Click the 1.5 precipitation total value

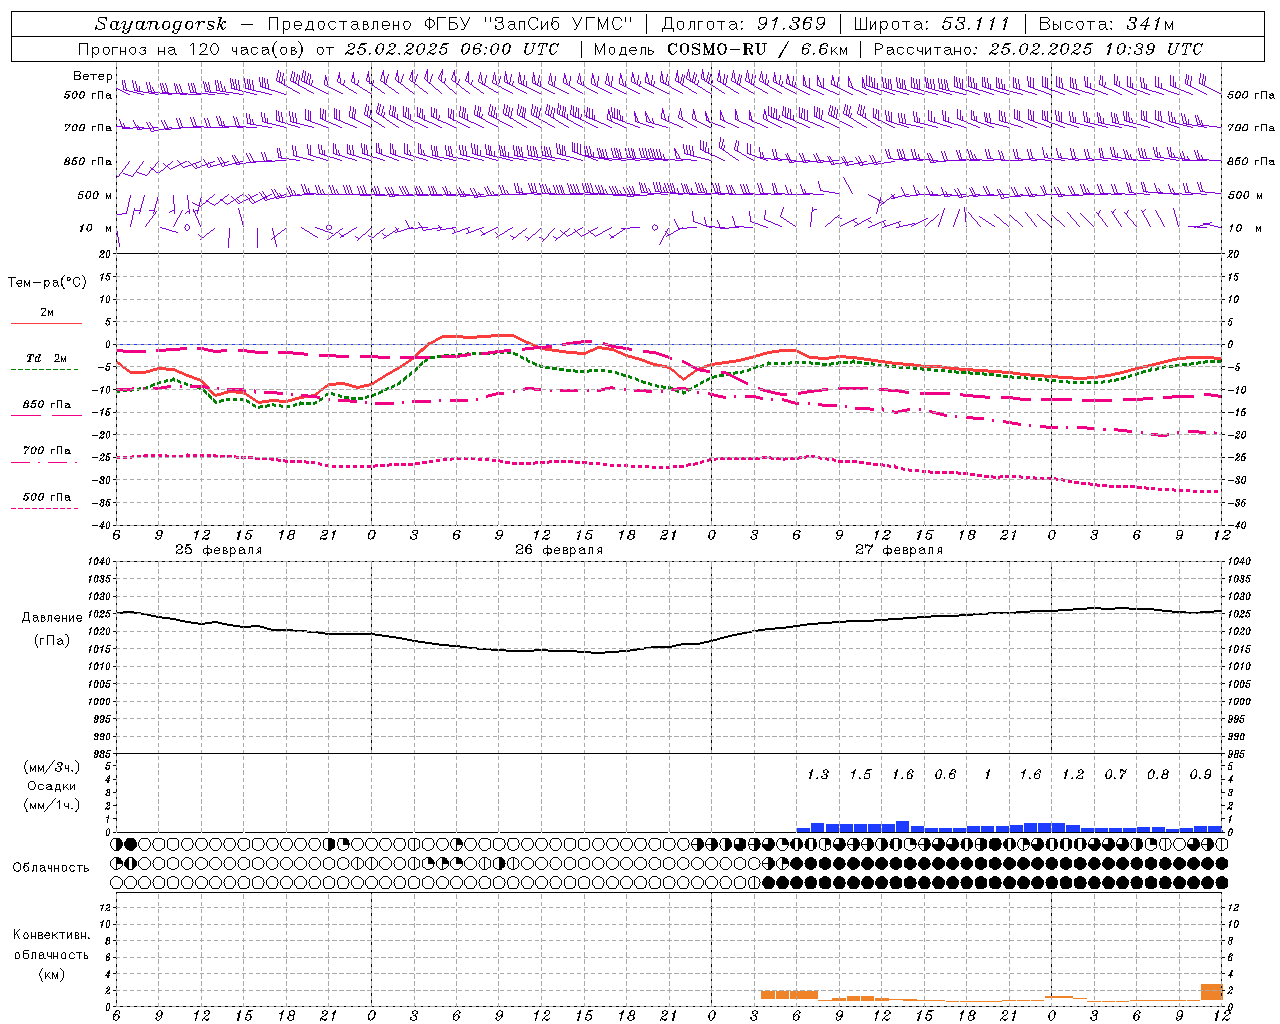(x=860, y=774)
